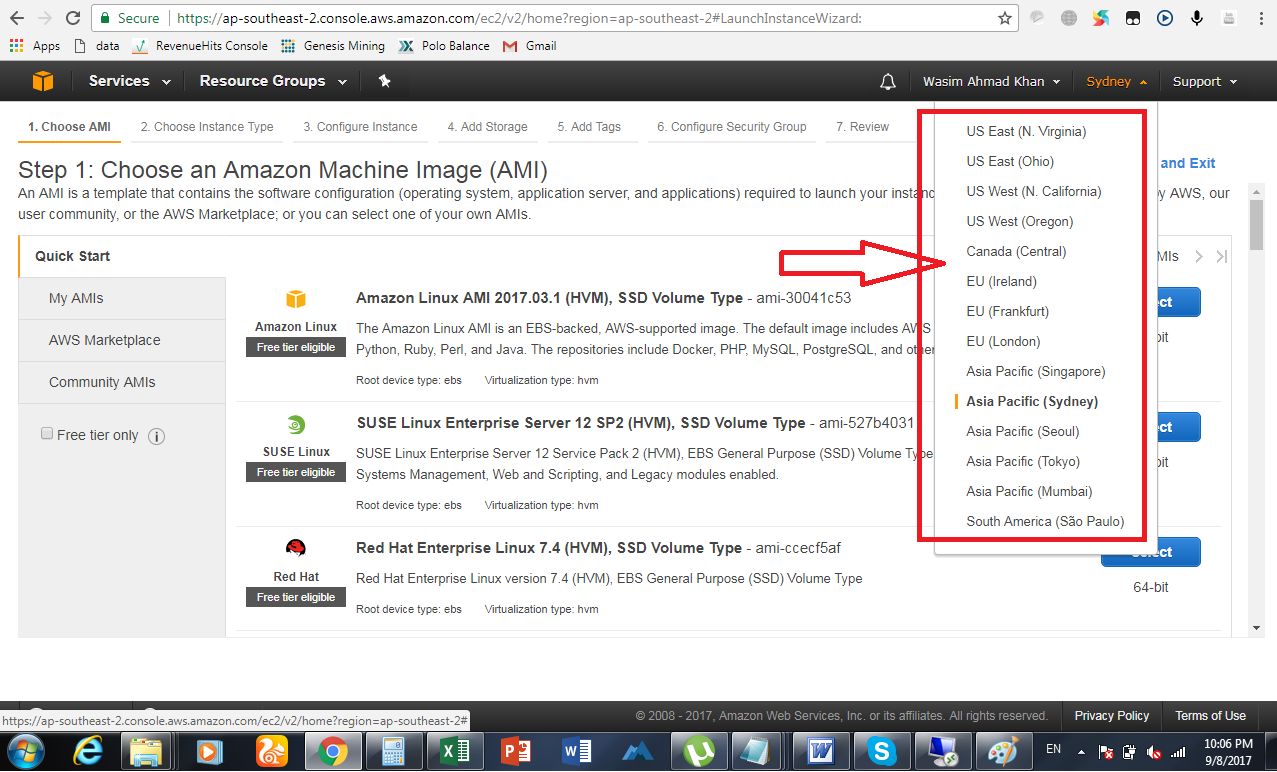Open the Apps grid in bookmarks bar
This screenshot has height=772, width=1277.
pyautogui.click(x=34, y=46)
